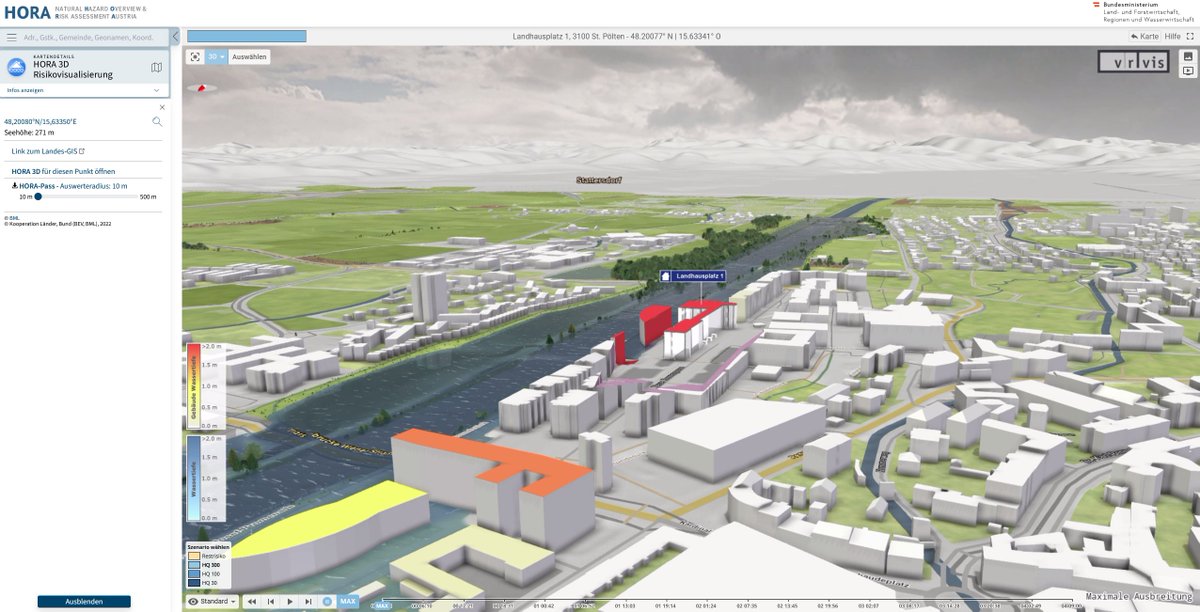This screenshot has width=1200, height=612.
Task: Click the skip-to-start playback button
Action: click(271, 602)
